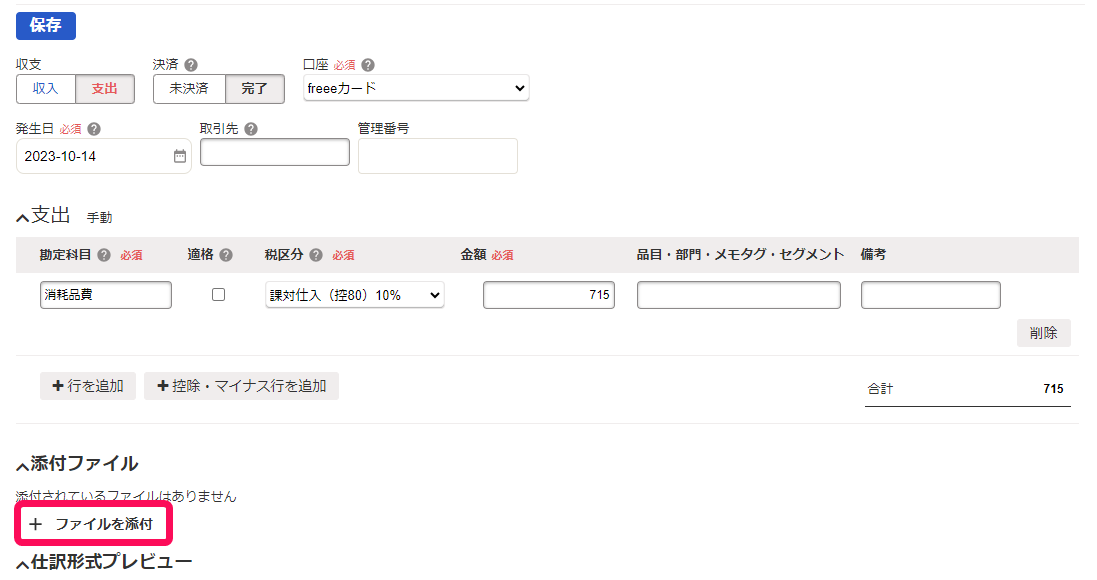Click the 発生日 date field
This screenshot has width=1097, height=580.
(104, 156)
